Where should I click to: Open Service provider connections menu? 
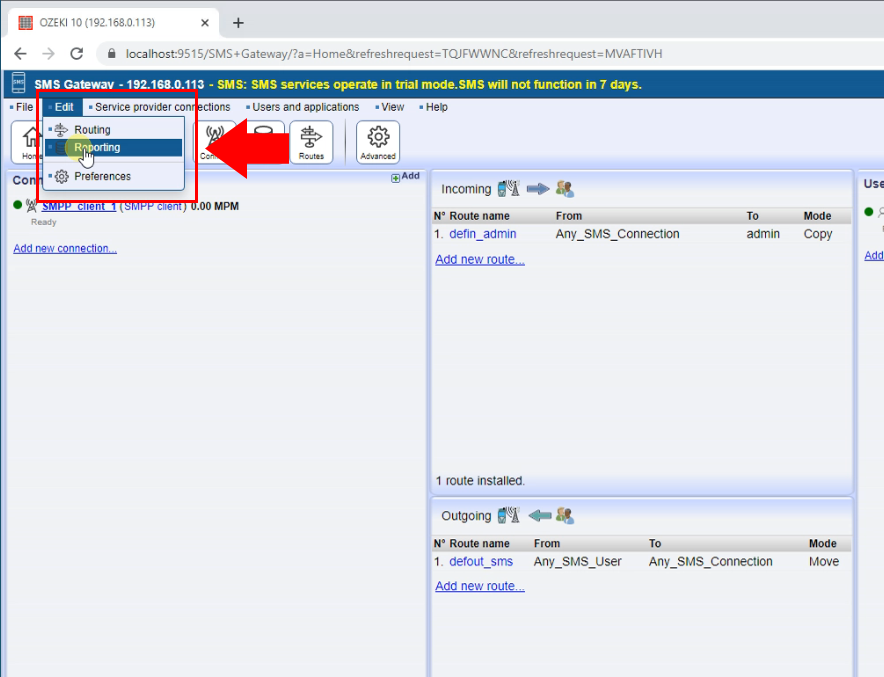160,107
